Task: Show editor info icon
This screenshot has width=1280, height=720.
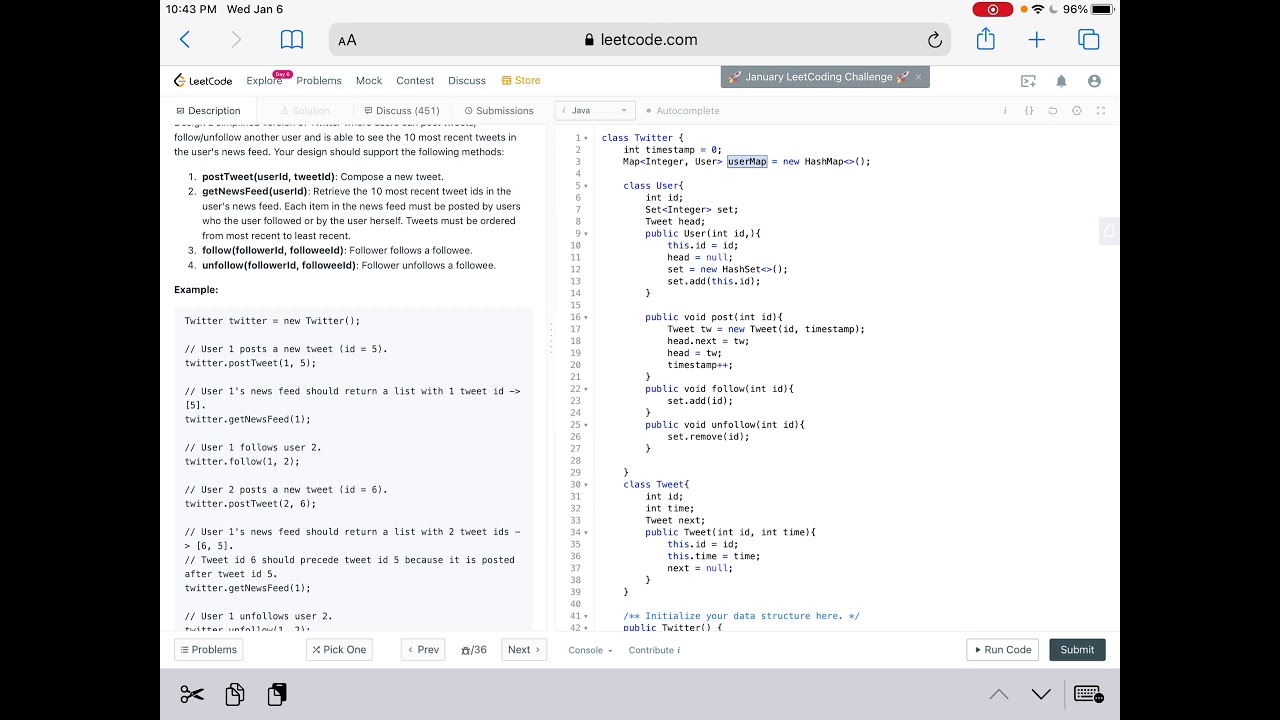Action: coord(1005,111)
